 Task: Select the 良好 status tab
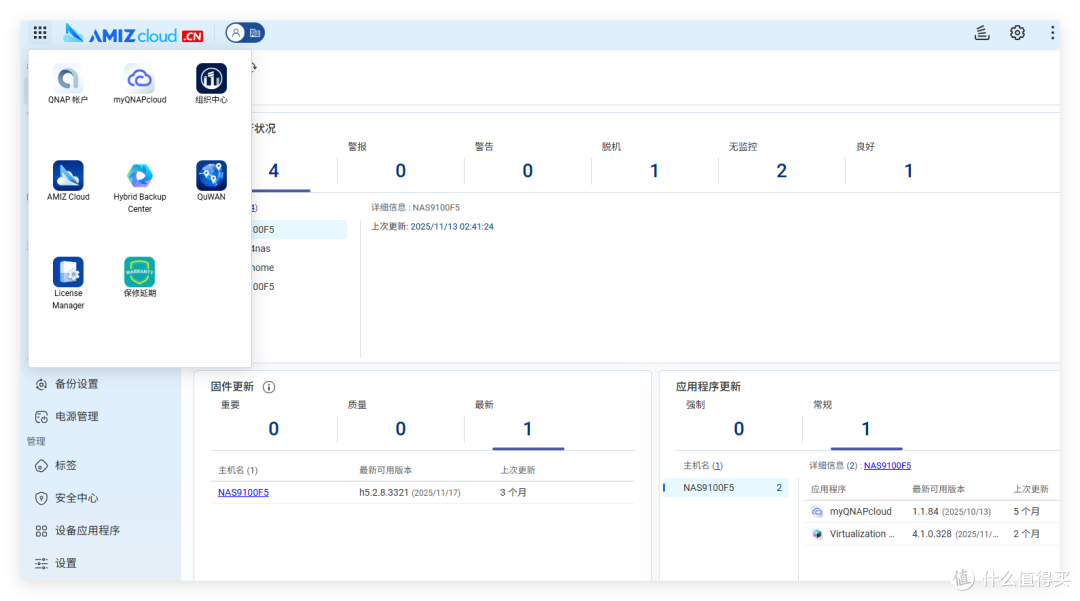pos(908,165)
